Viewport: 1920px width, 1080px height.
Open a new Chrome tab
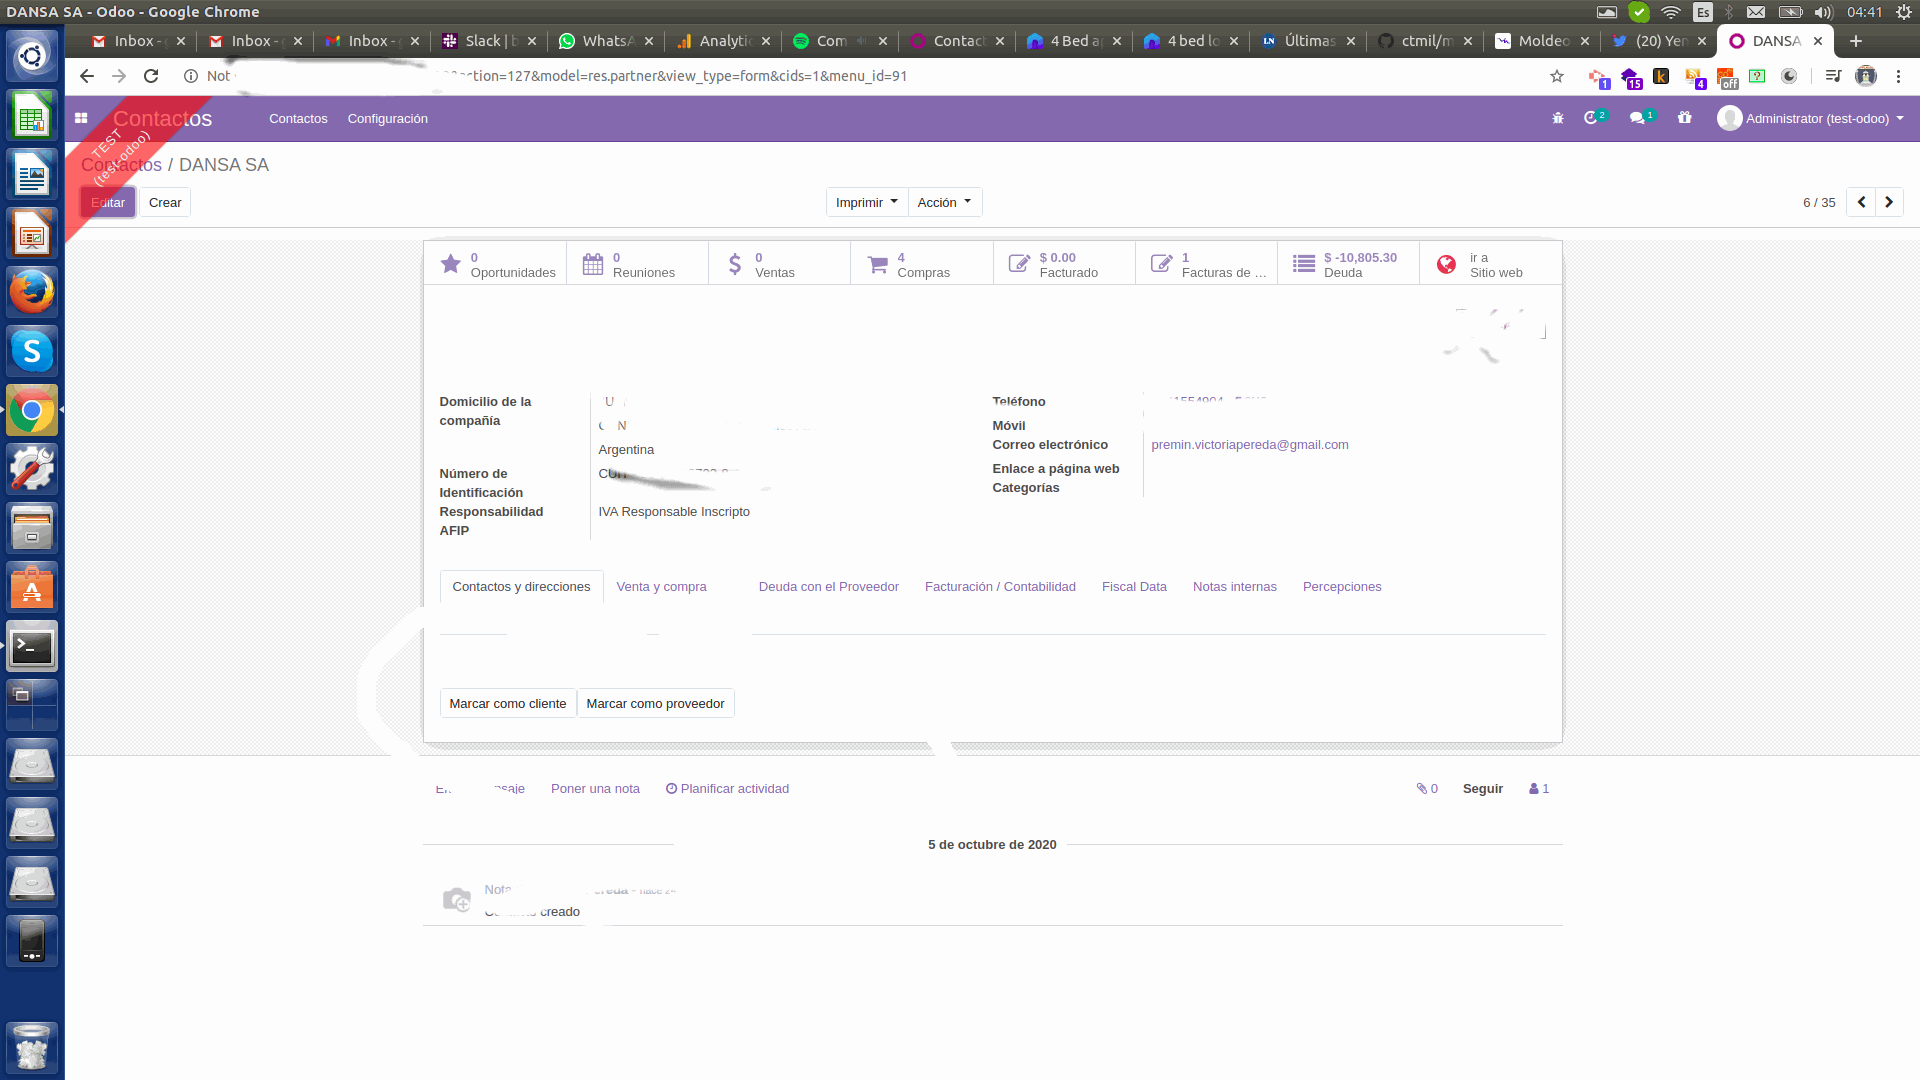click(1856, 41)
